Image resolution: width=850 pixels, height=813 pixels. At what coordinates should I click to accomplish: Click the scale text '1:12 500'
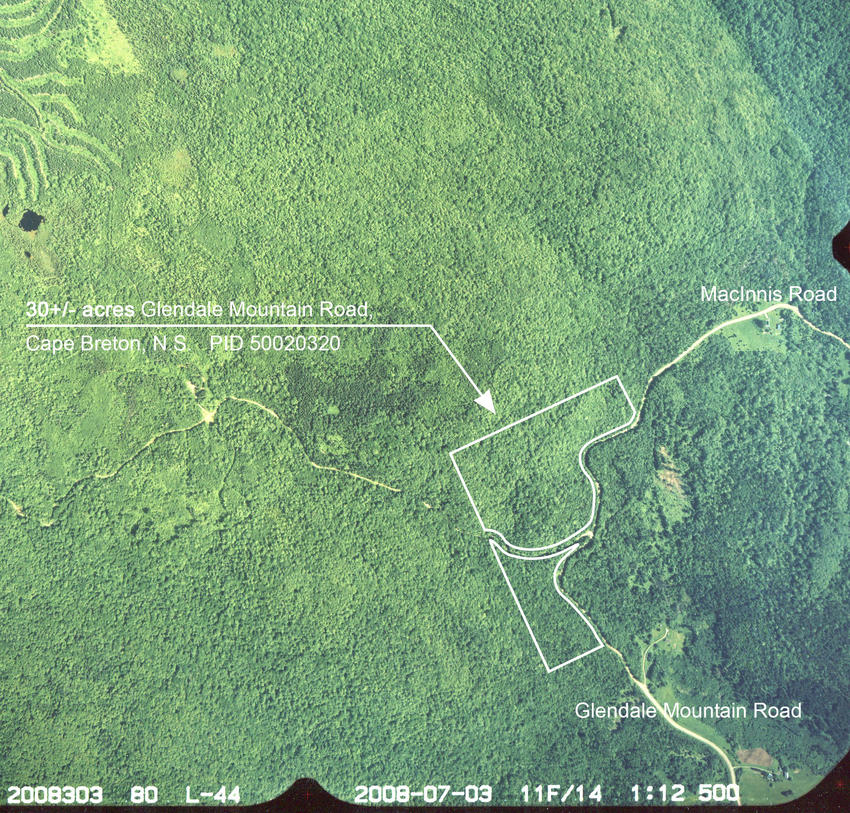(x=685, y=794)
